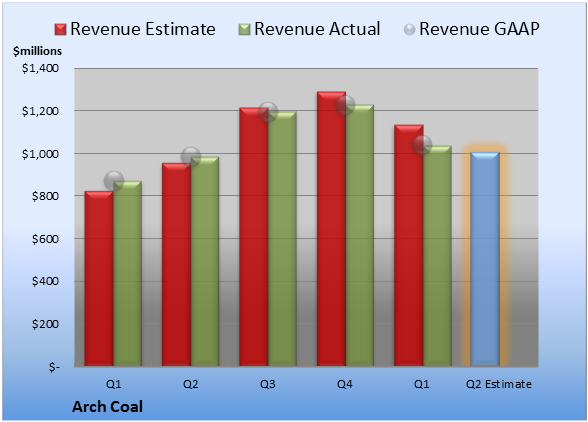Click the '$1,000' y-axis value
The width and height of the screenshot is (588, 422).
40,154
